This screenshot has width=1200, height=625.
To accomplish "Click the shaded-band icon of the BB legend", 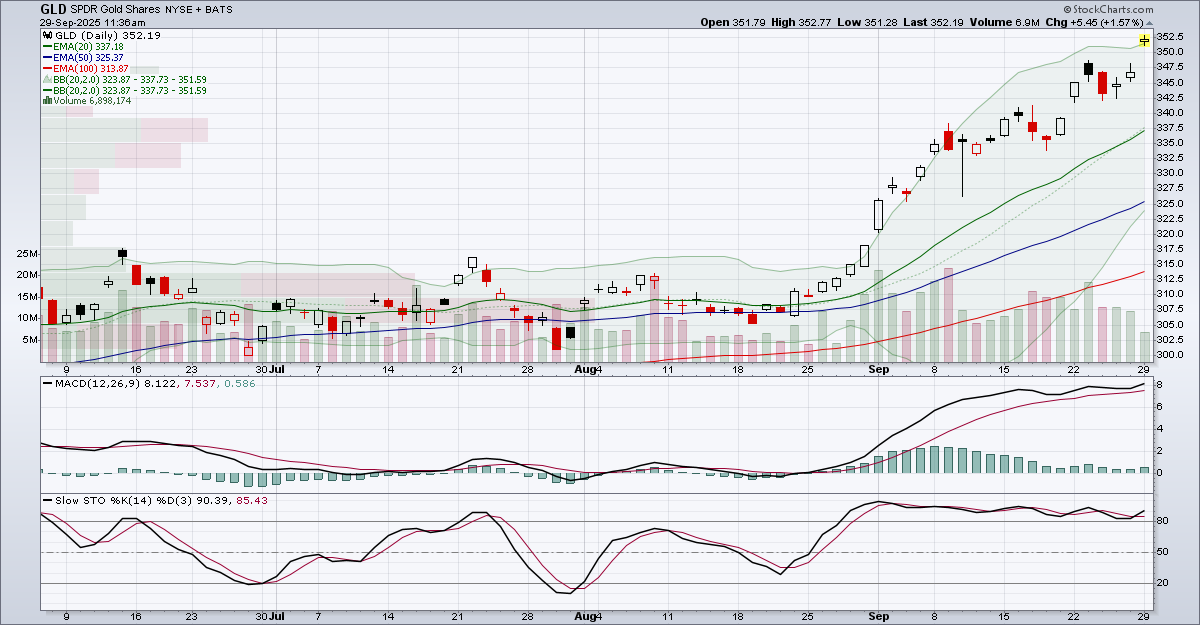I will (x=45, y=79).
